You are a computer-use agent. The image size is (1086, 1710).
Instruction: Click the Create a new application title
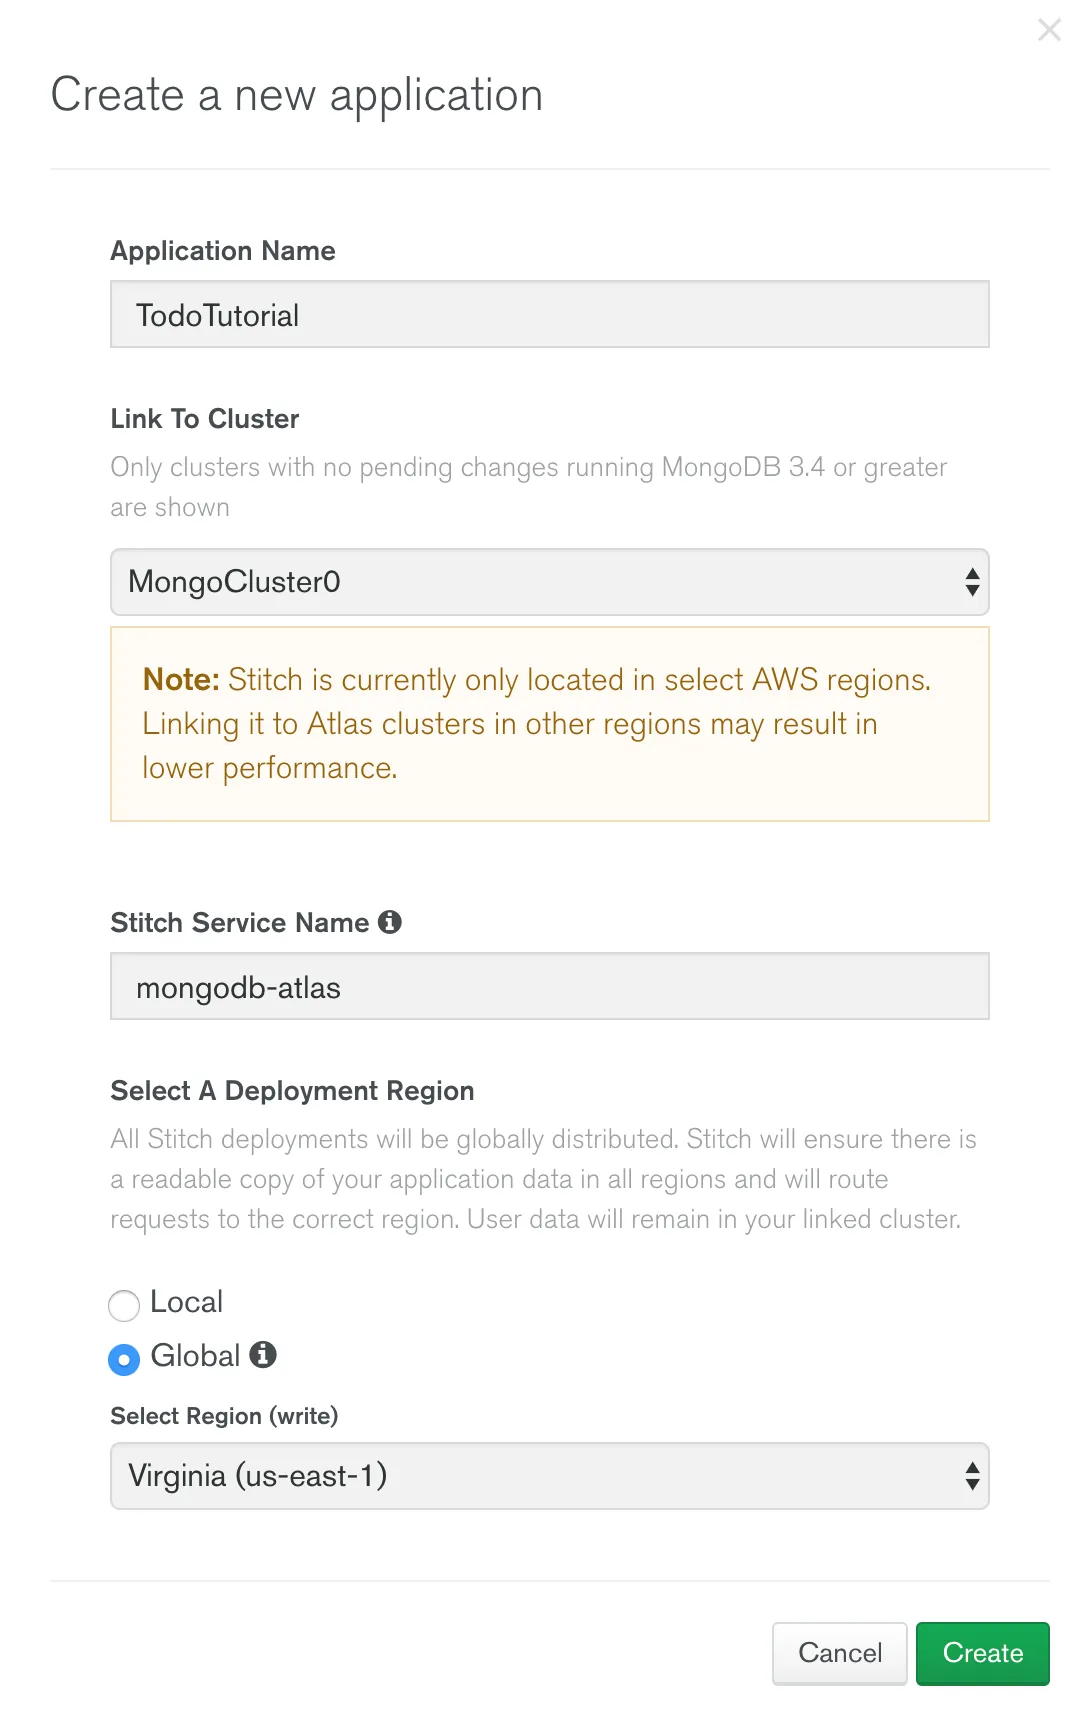298,95
